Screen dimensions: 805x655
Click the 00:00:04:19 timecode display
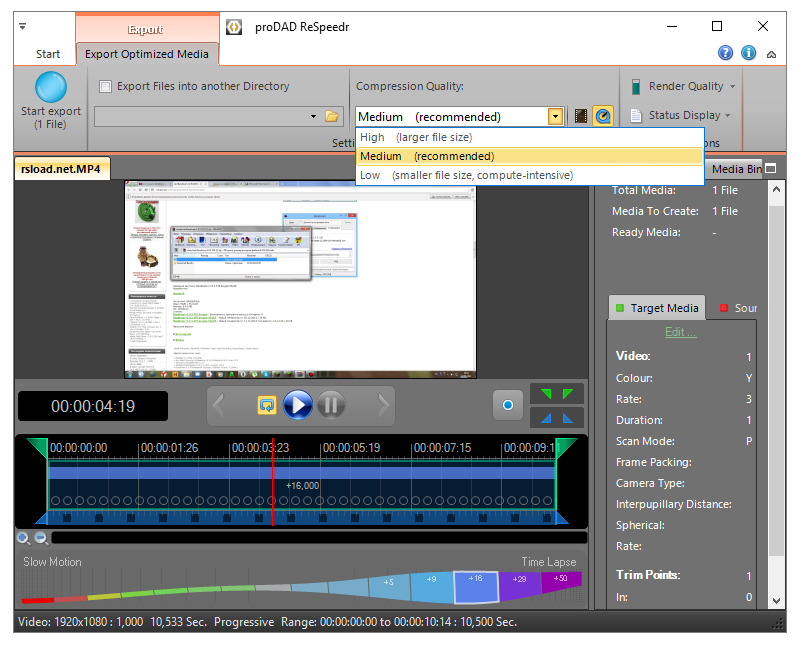pos(93,406)
